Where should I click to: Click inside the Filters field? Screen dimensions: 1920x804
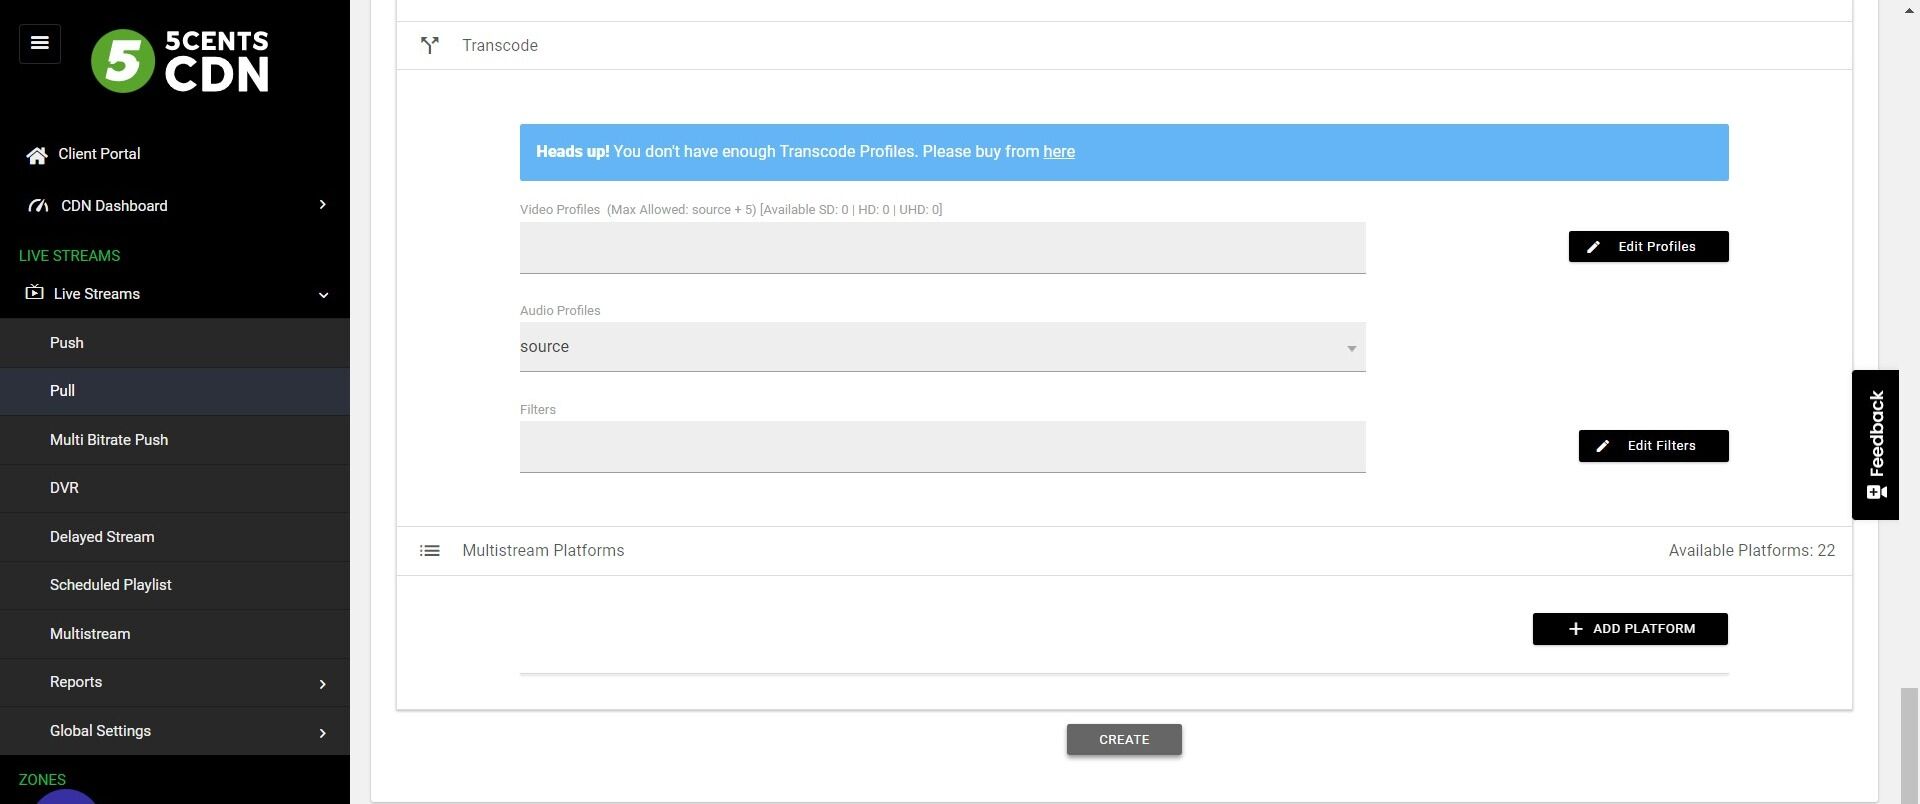942,447
